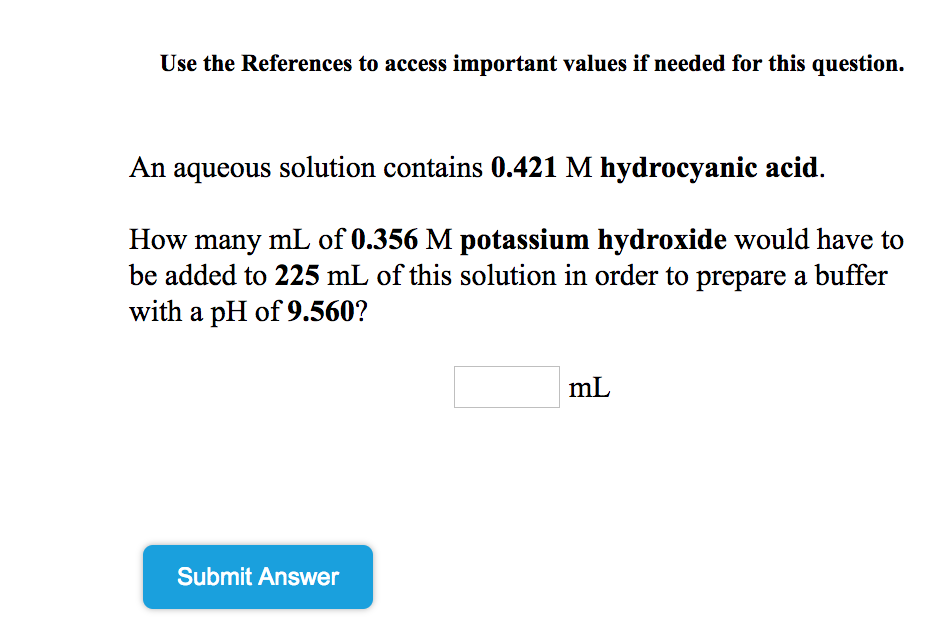
Task: Click the mL unit label beside the box
Action: click(589, 387)
